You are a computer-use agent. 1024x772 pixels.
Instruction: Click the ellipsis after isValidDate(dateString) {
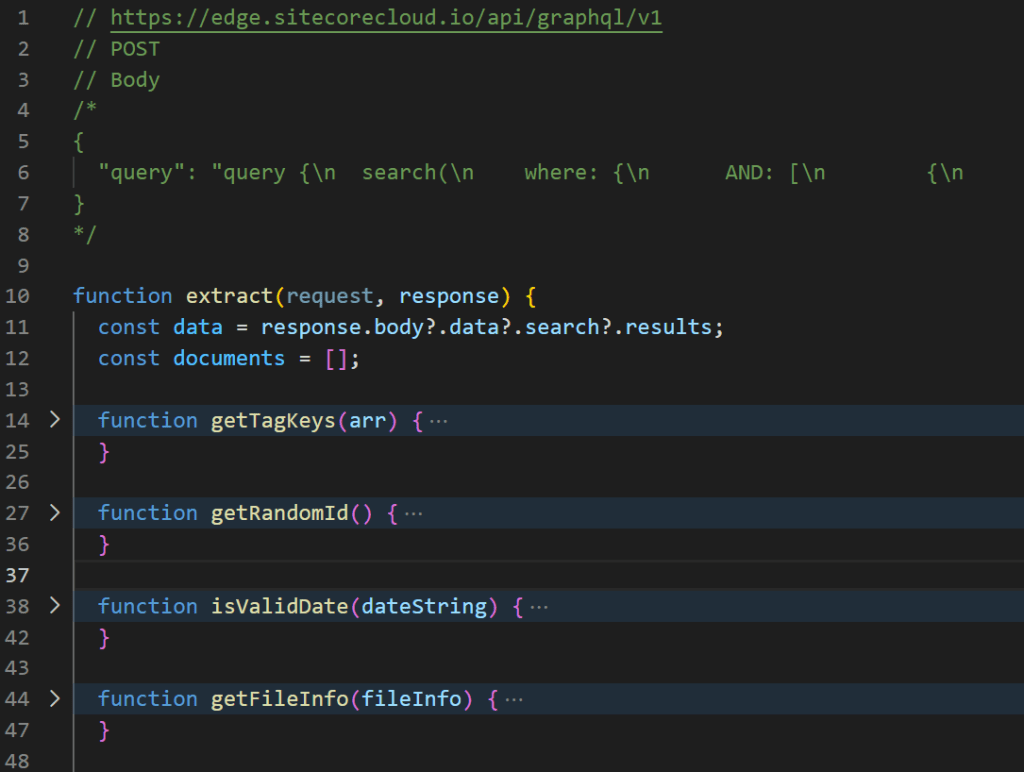click(x=538, y=607)
